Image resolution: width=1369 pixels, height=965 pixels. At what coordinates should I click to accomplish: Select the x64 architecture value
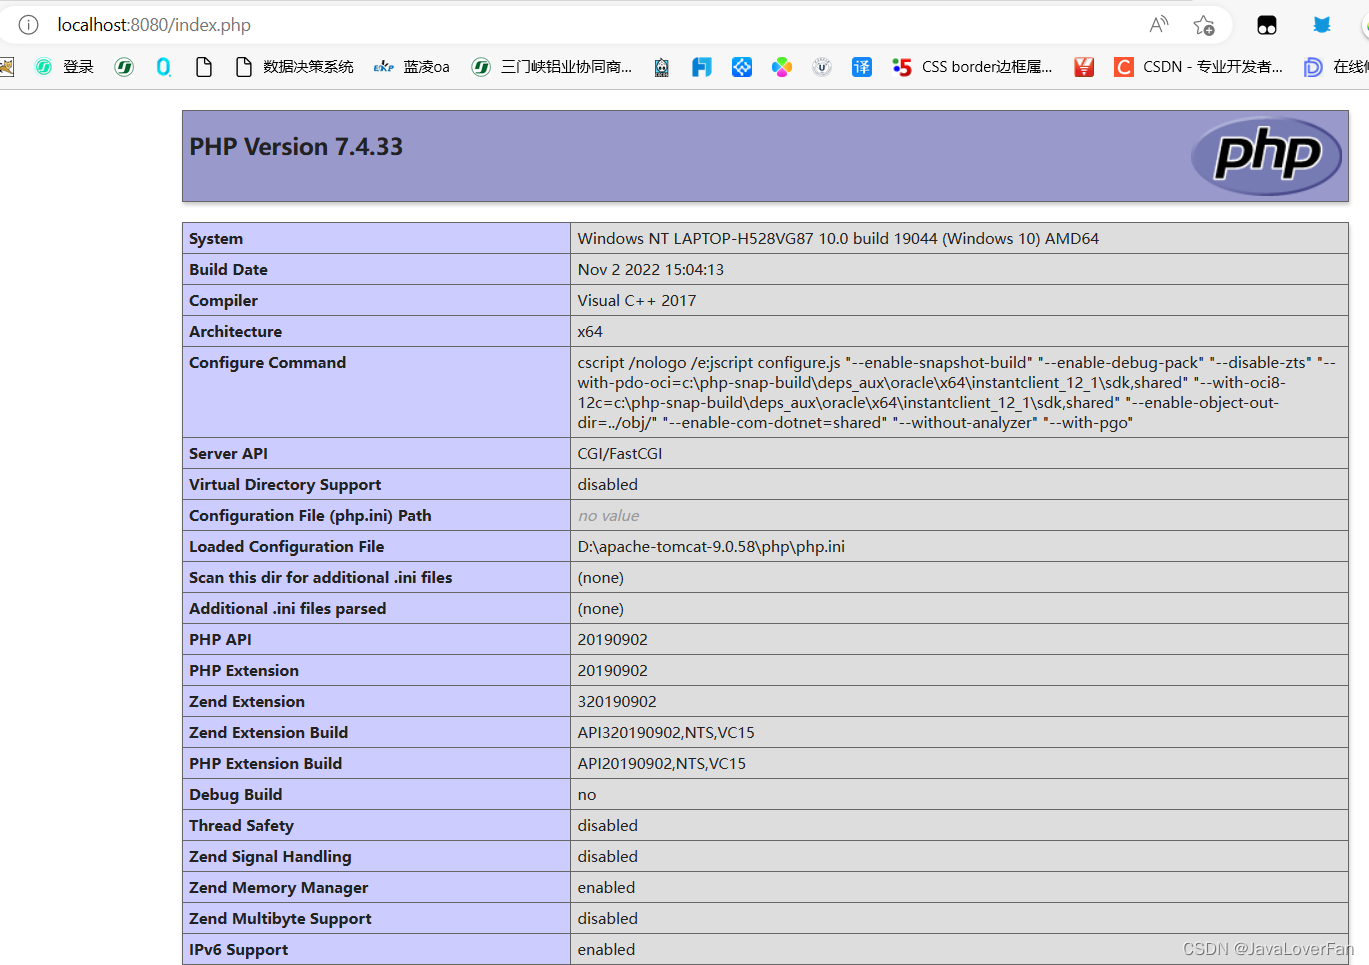tap(590, 331)
